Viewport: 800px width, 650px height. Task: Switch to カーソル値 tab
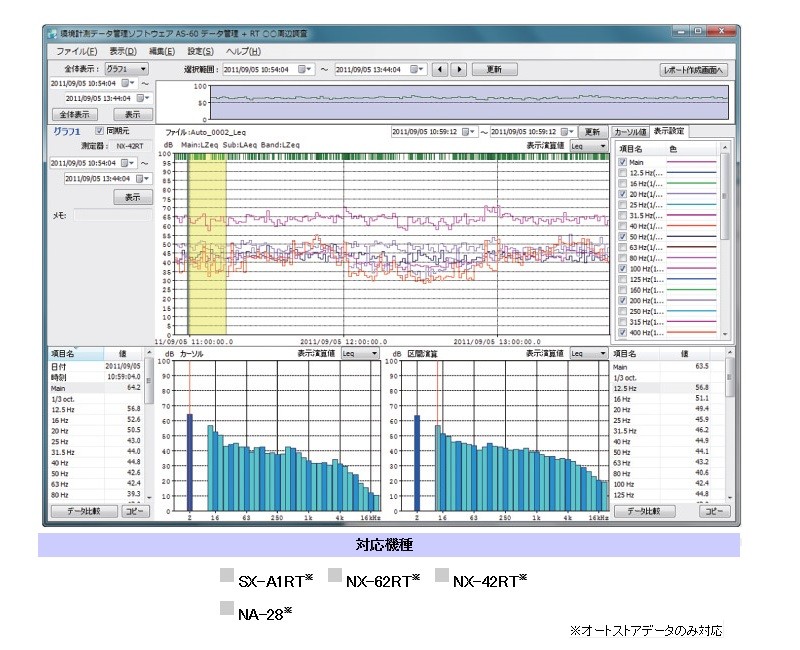[630, 132]
